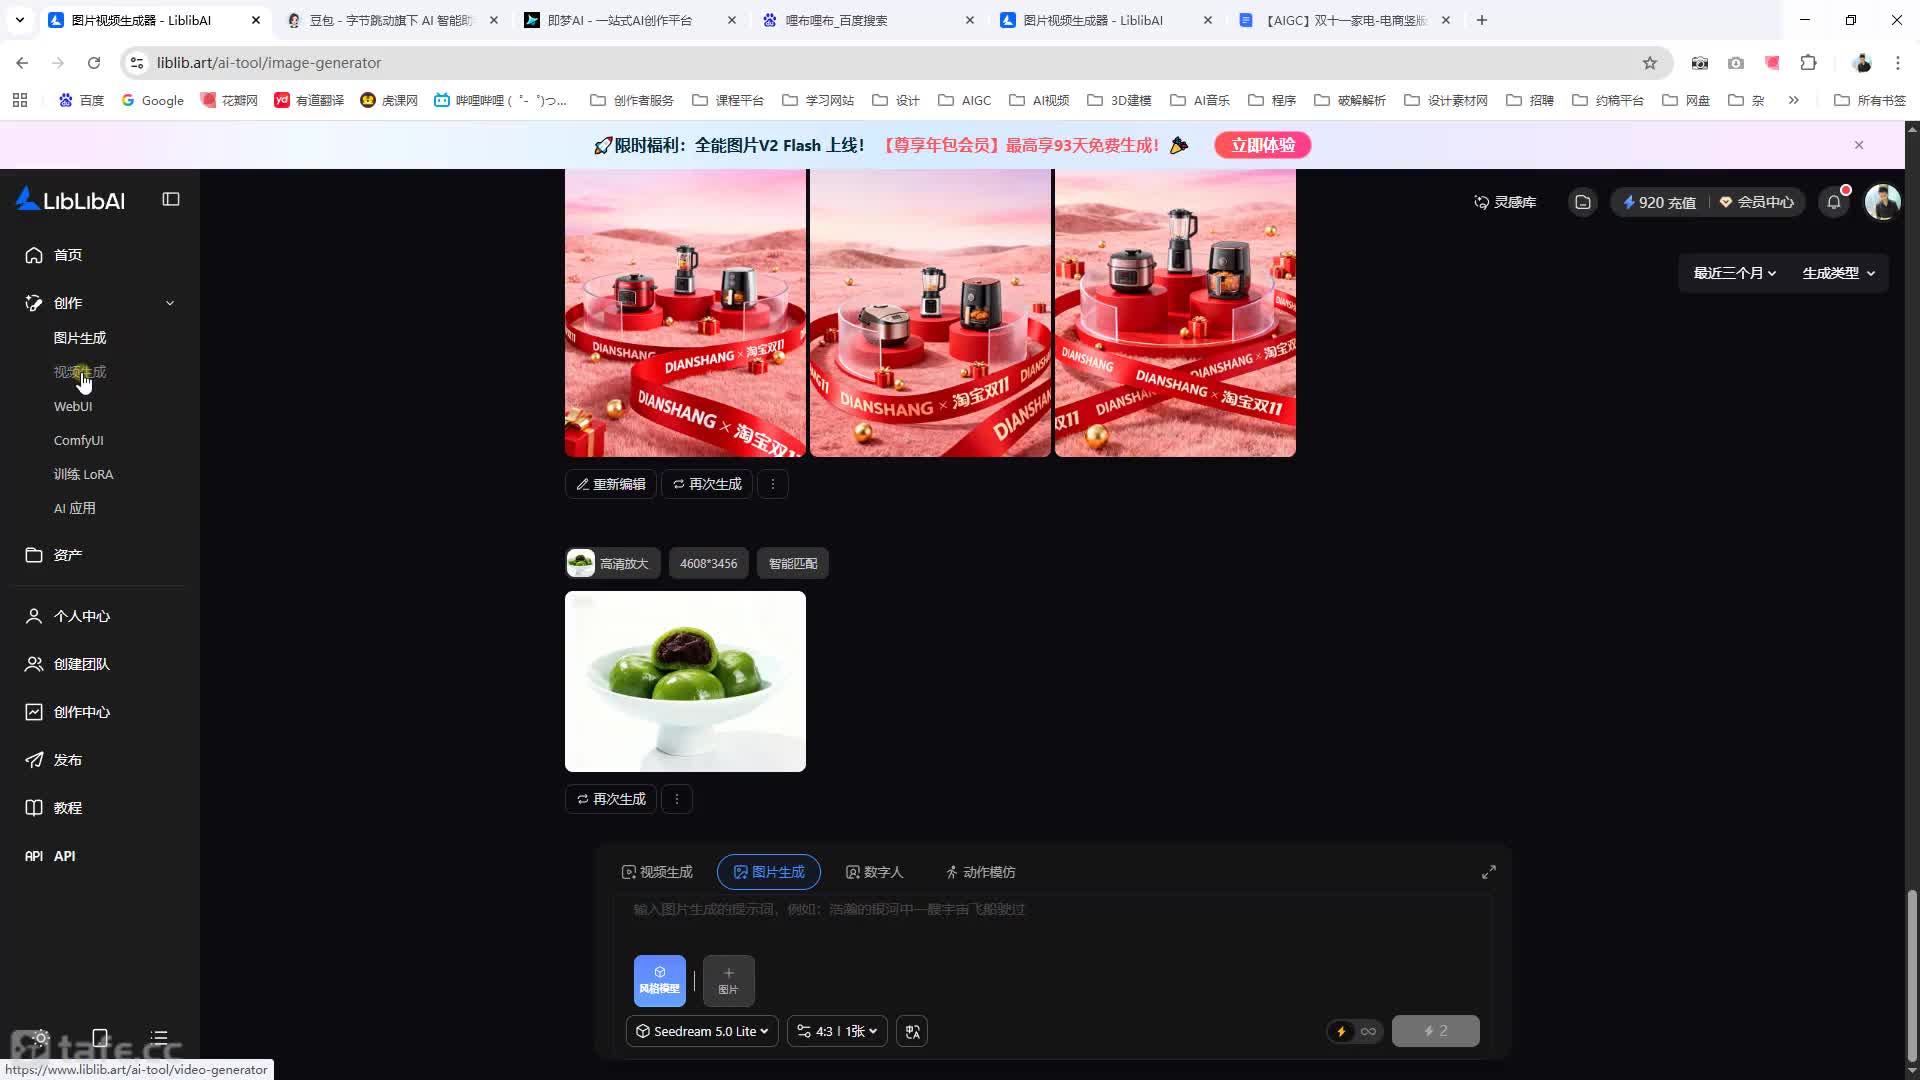The image size is (1920, 1080).
Task: Click 重新编辑 under appliance images
Action: click(611, 484)
